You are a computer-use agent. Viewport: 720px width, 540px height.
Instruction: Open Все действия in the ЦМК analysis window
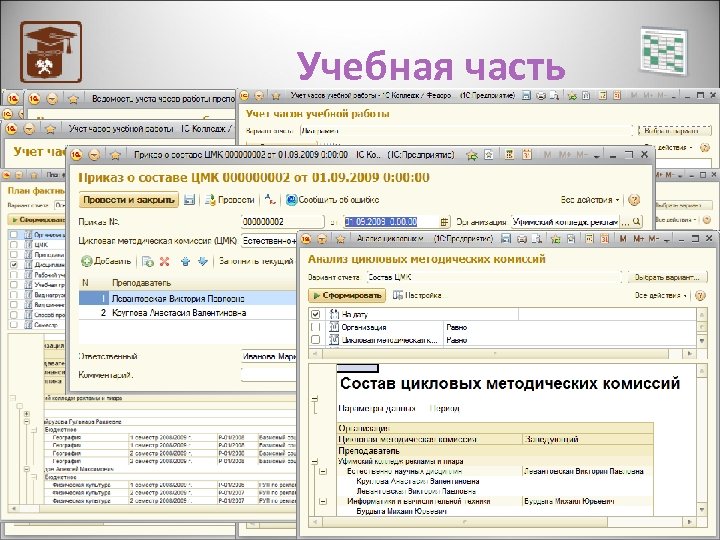tap(661, 295)
